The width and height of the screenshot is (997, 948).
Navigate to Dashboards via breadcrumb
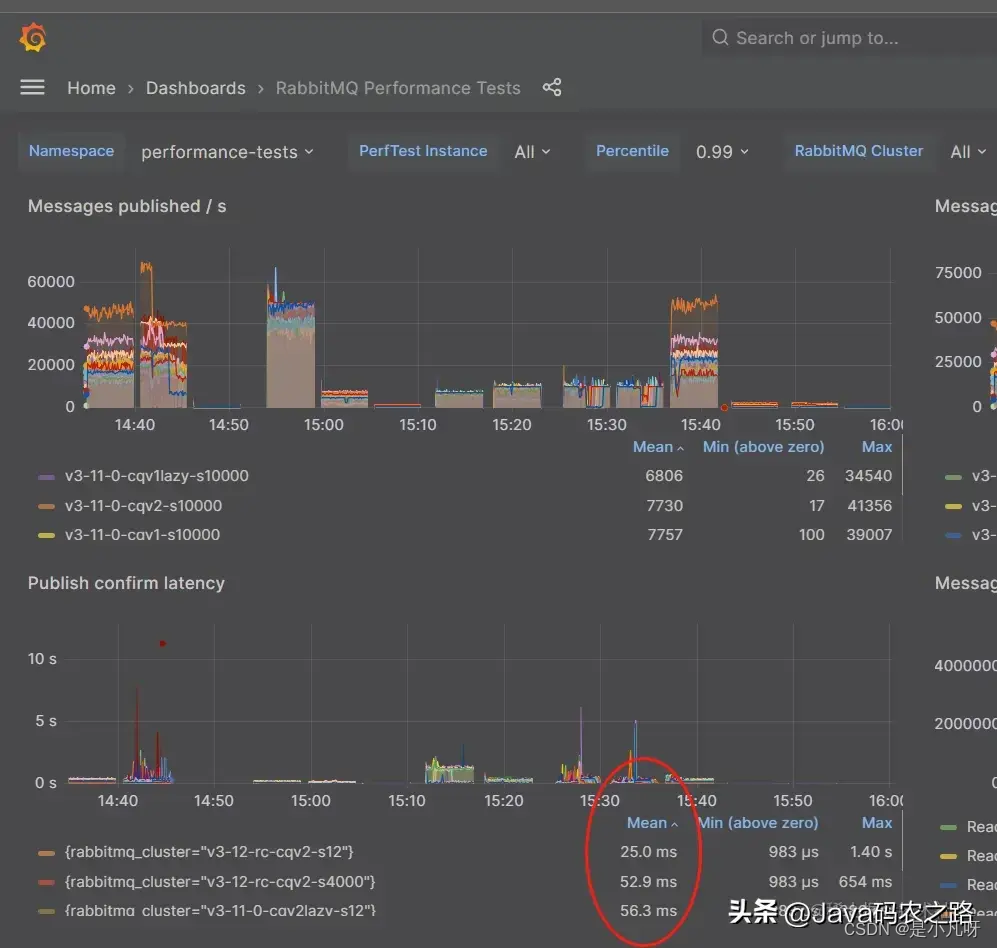point(195,87)
